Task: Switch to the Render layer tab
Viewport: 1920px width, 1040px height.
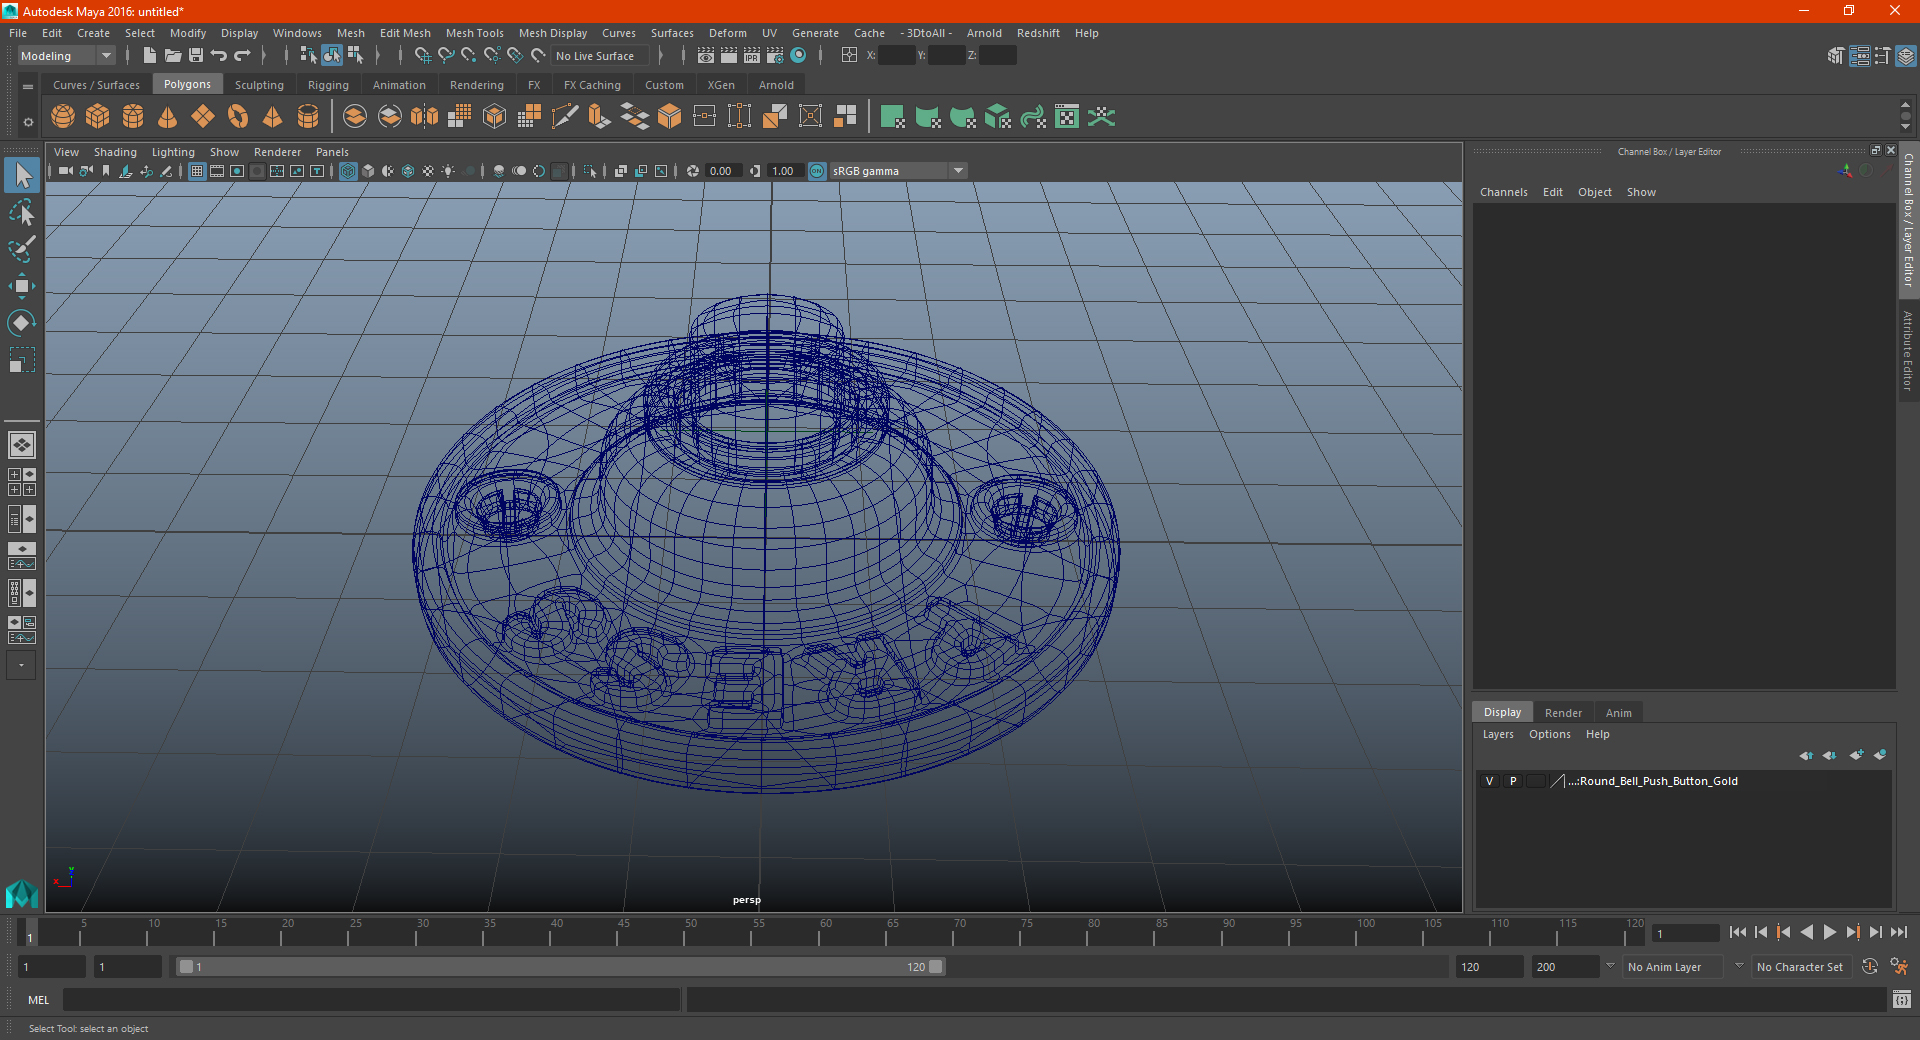Action: click(x=1563, y=713)
